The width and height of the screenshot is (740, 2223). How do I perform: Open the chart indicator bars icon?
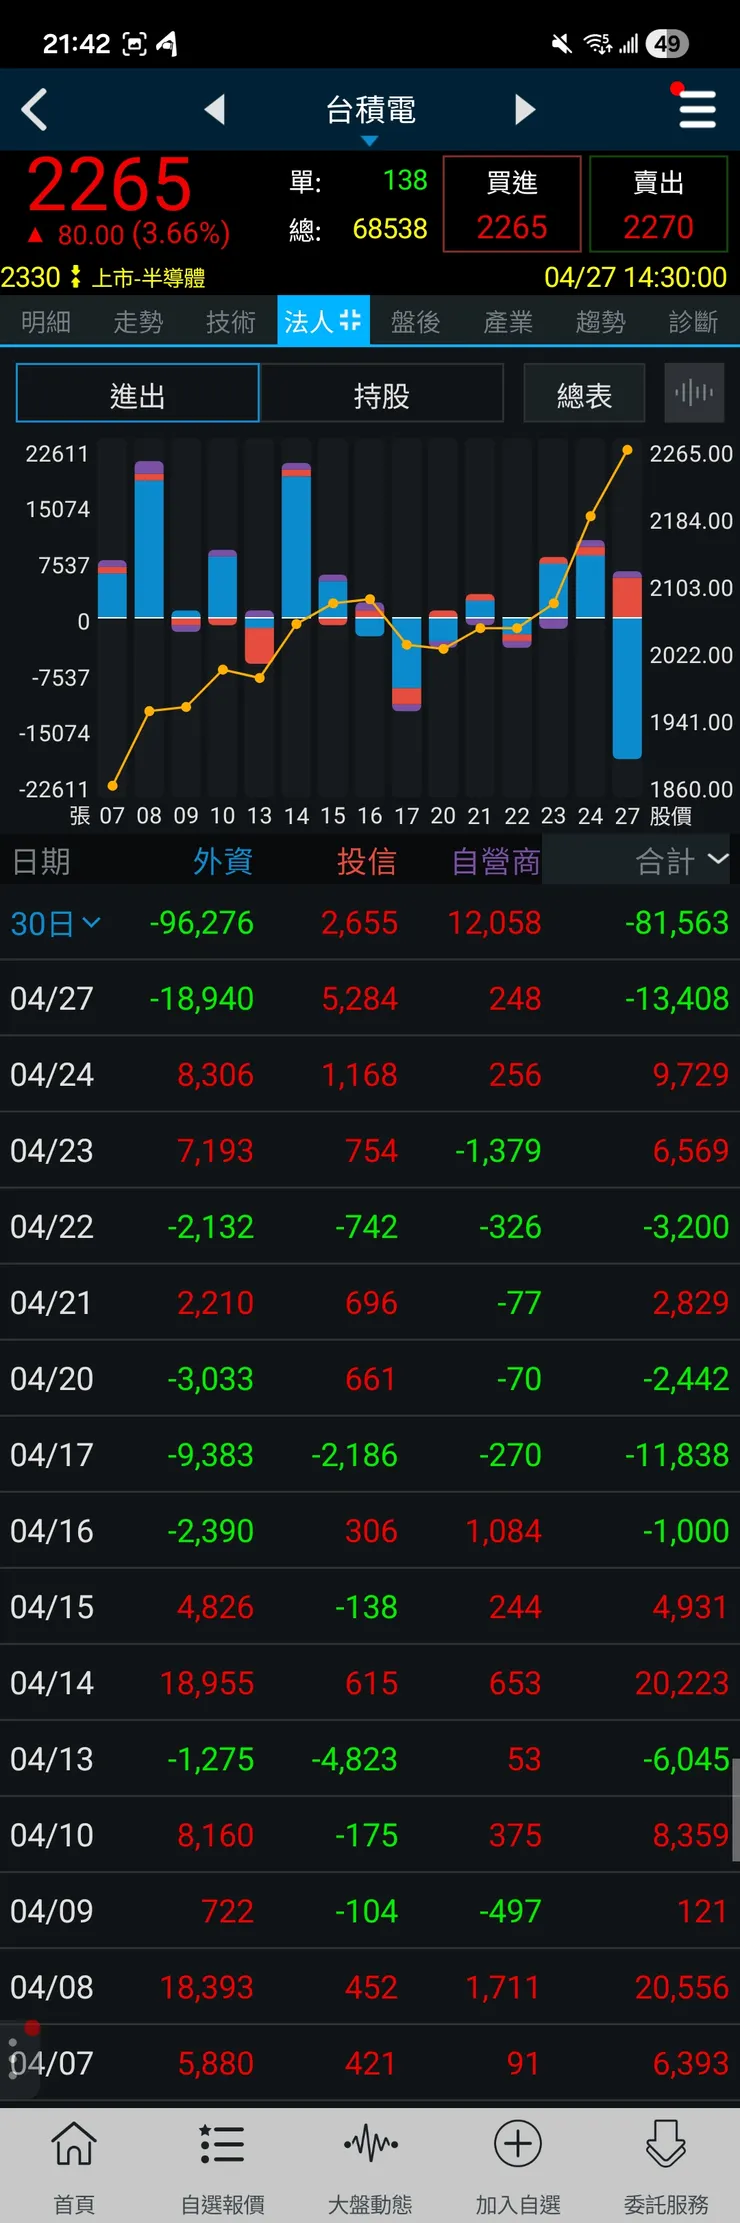694,393
